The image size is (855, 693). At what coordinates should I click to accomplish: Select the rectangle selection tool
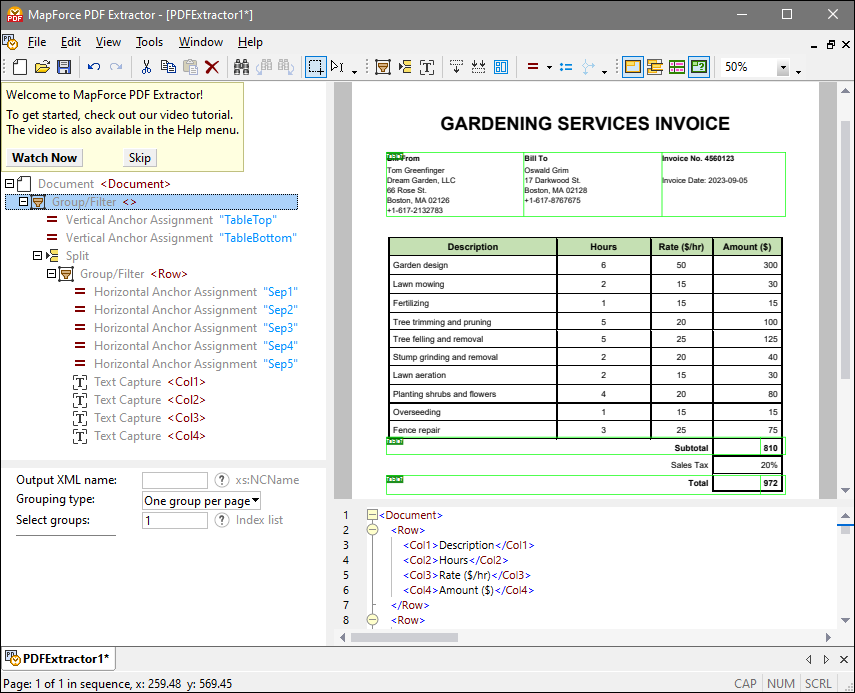[316, 67]
